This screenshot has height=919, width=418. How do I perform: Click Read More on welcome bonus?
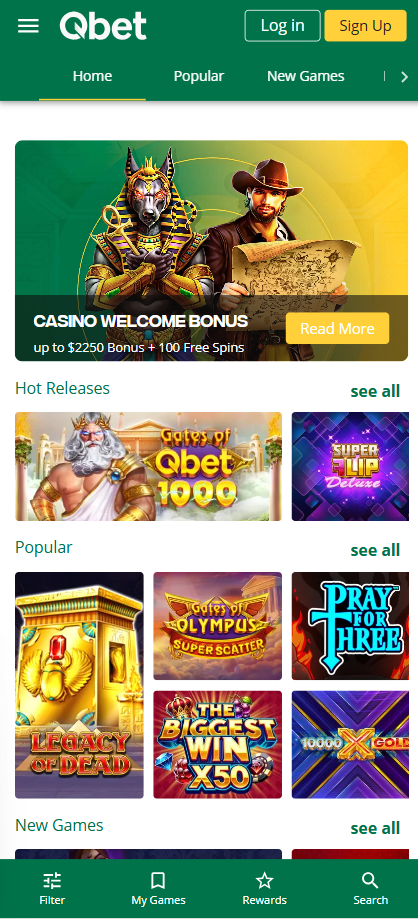[337, 328]
